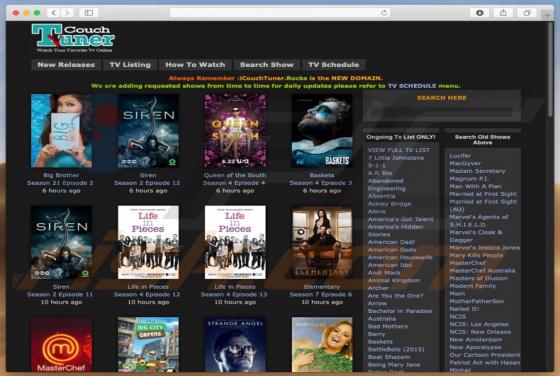Click the search field under SEARCH HERE

(x=442, y=111)
